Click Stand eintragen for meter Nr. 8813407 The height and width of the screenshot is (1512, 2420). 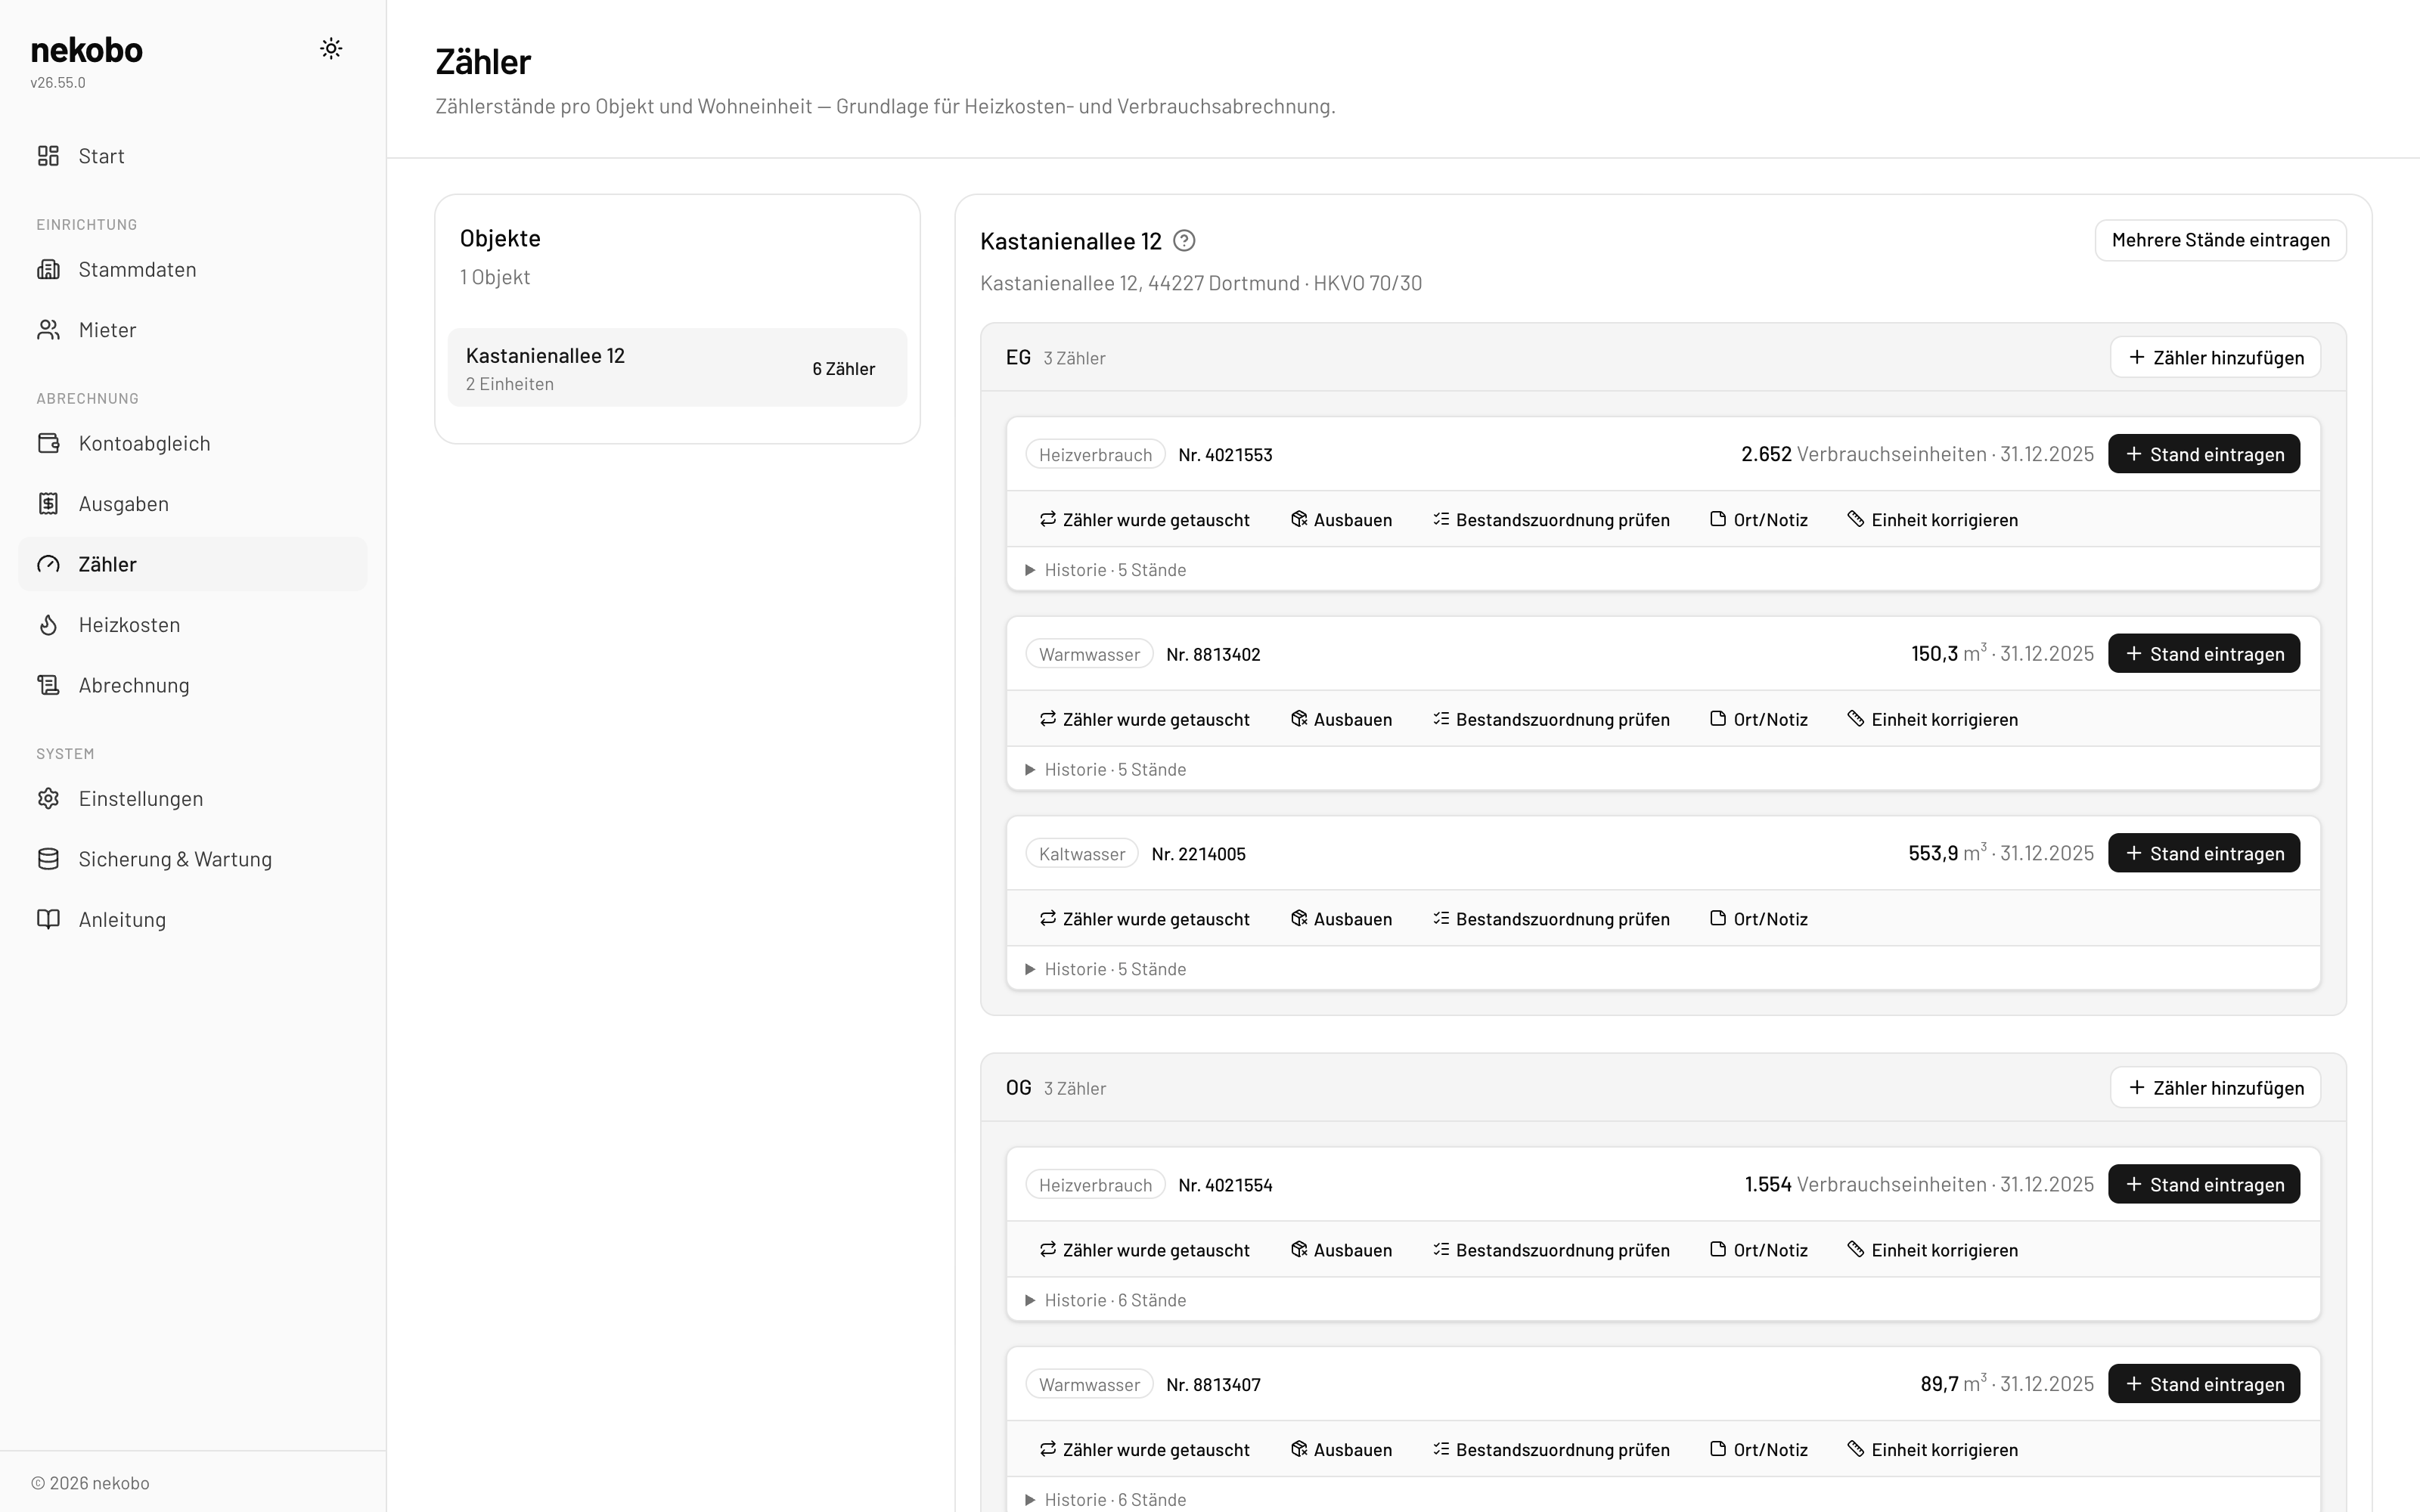coord(2204,1384)
